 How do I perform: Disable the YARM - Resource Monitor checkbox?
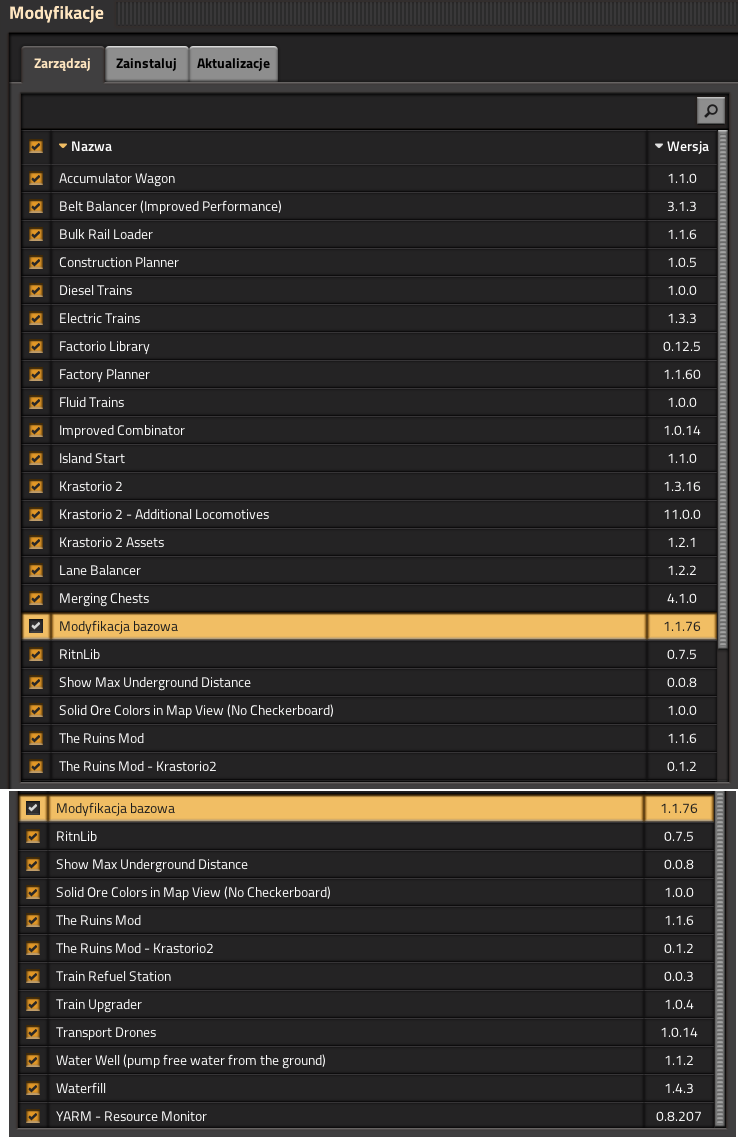click(x=34, y=1116)
